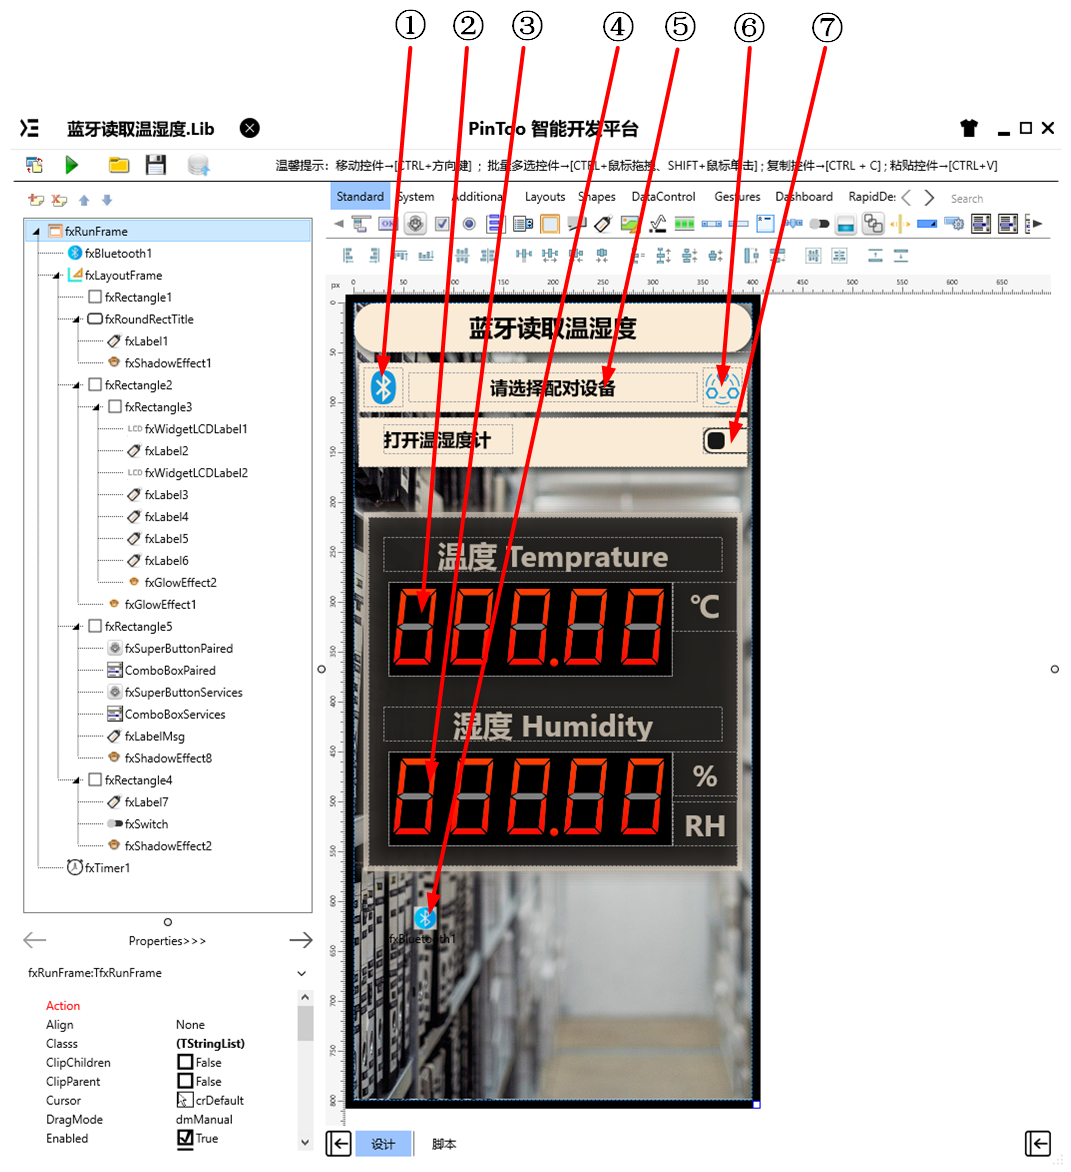Click the Action property row
This screenshot has height=1172, width=1071.
63,1005
